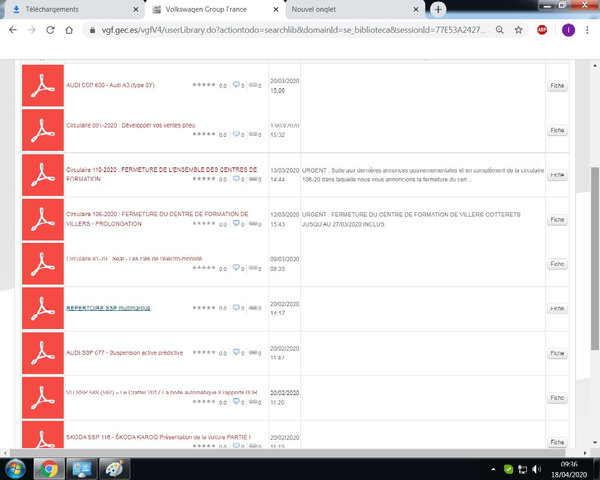
Task: Click the scroll down arrow of vertical scrollbar
Action: coord(595,442)
